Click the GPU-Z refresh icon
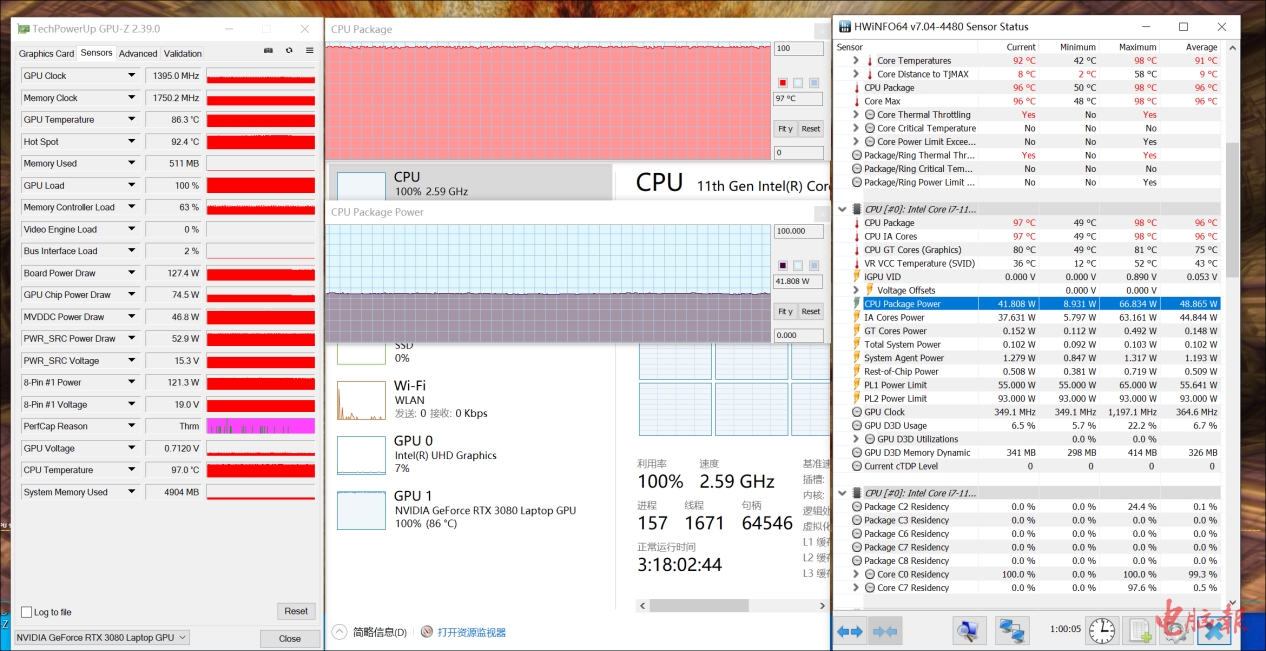This screenshot has width=1266, height=651. point(289,51)
